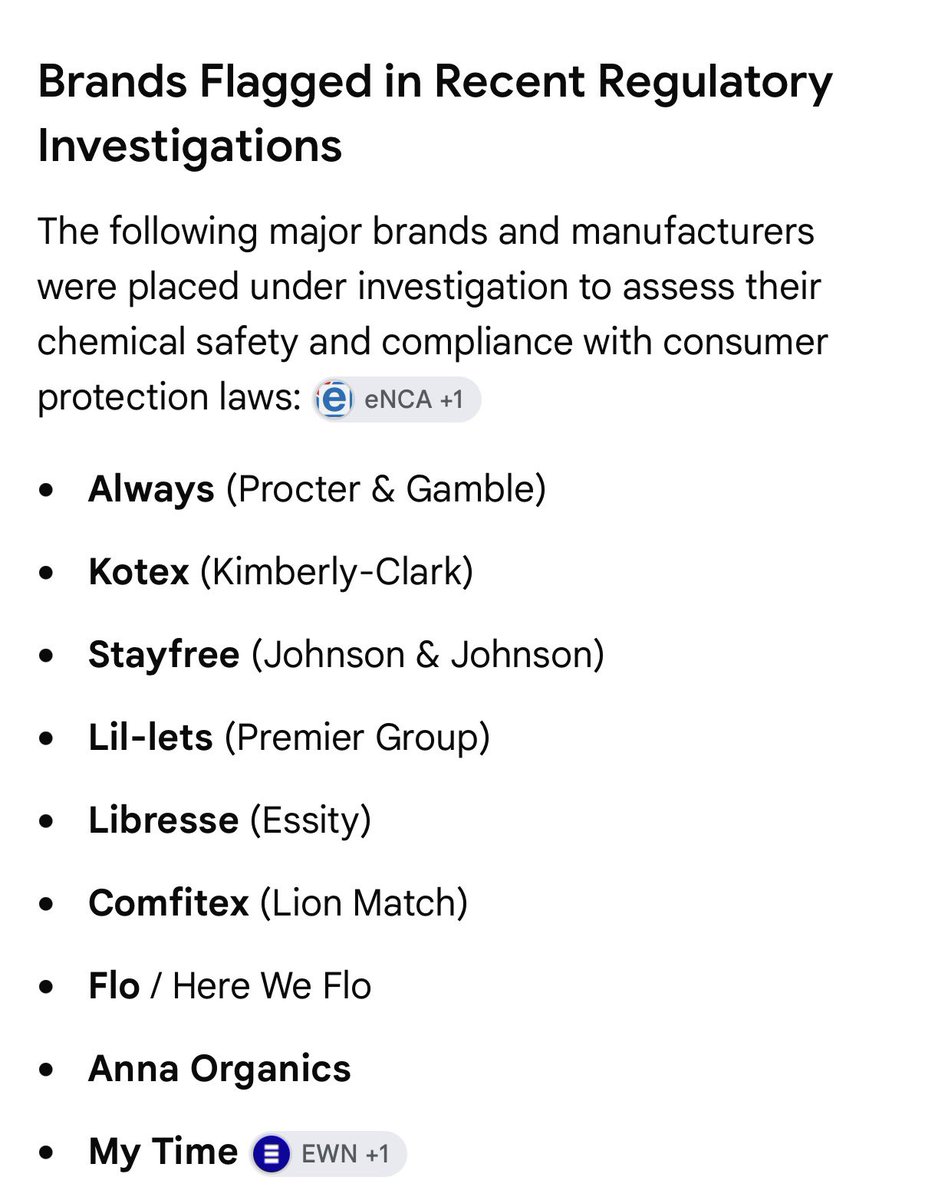Open the EWN +1 source chip
The height and width of the screenshot is (1200, 925).
328,1153
